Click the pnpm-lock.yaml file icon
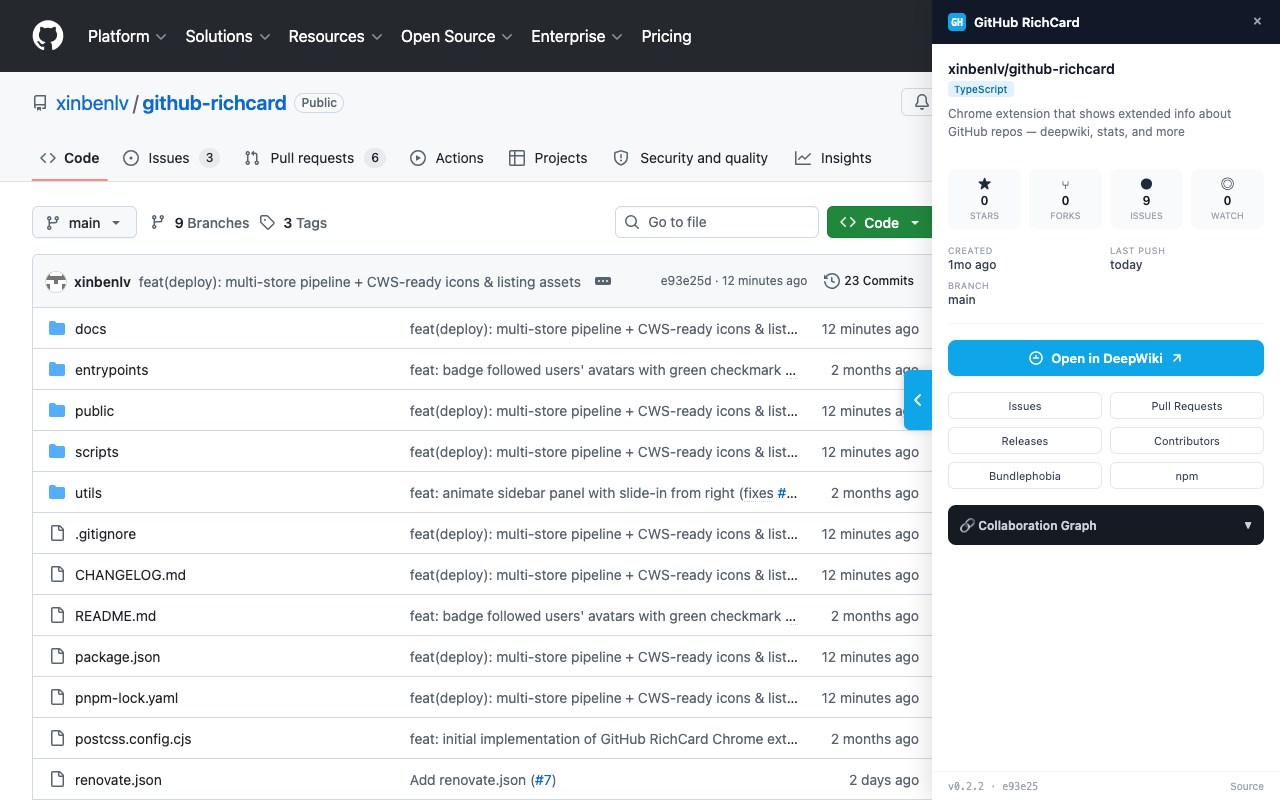Viewport: 1280px width, 800px height. pos(57,698)
